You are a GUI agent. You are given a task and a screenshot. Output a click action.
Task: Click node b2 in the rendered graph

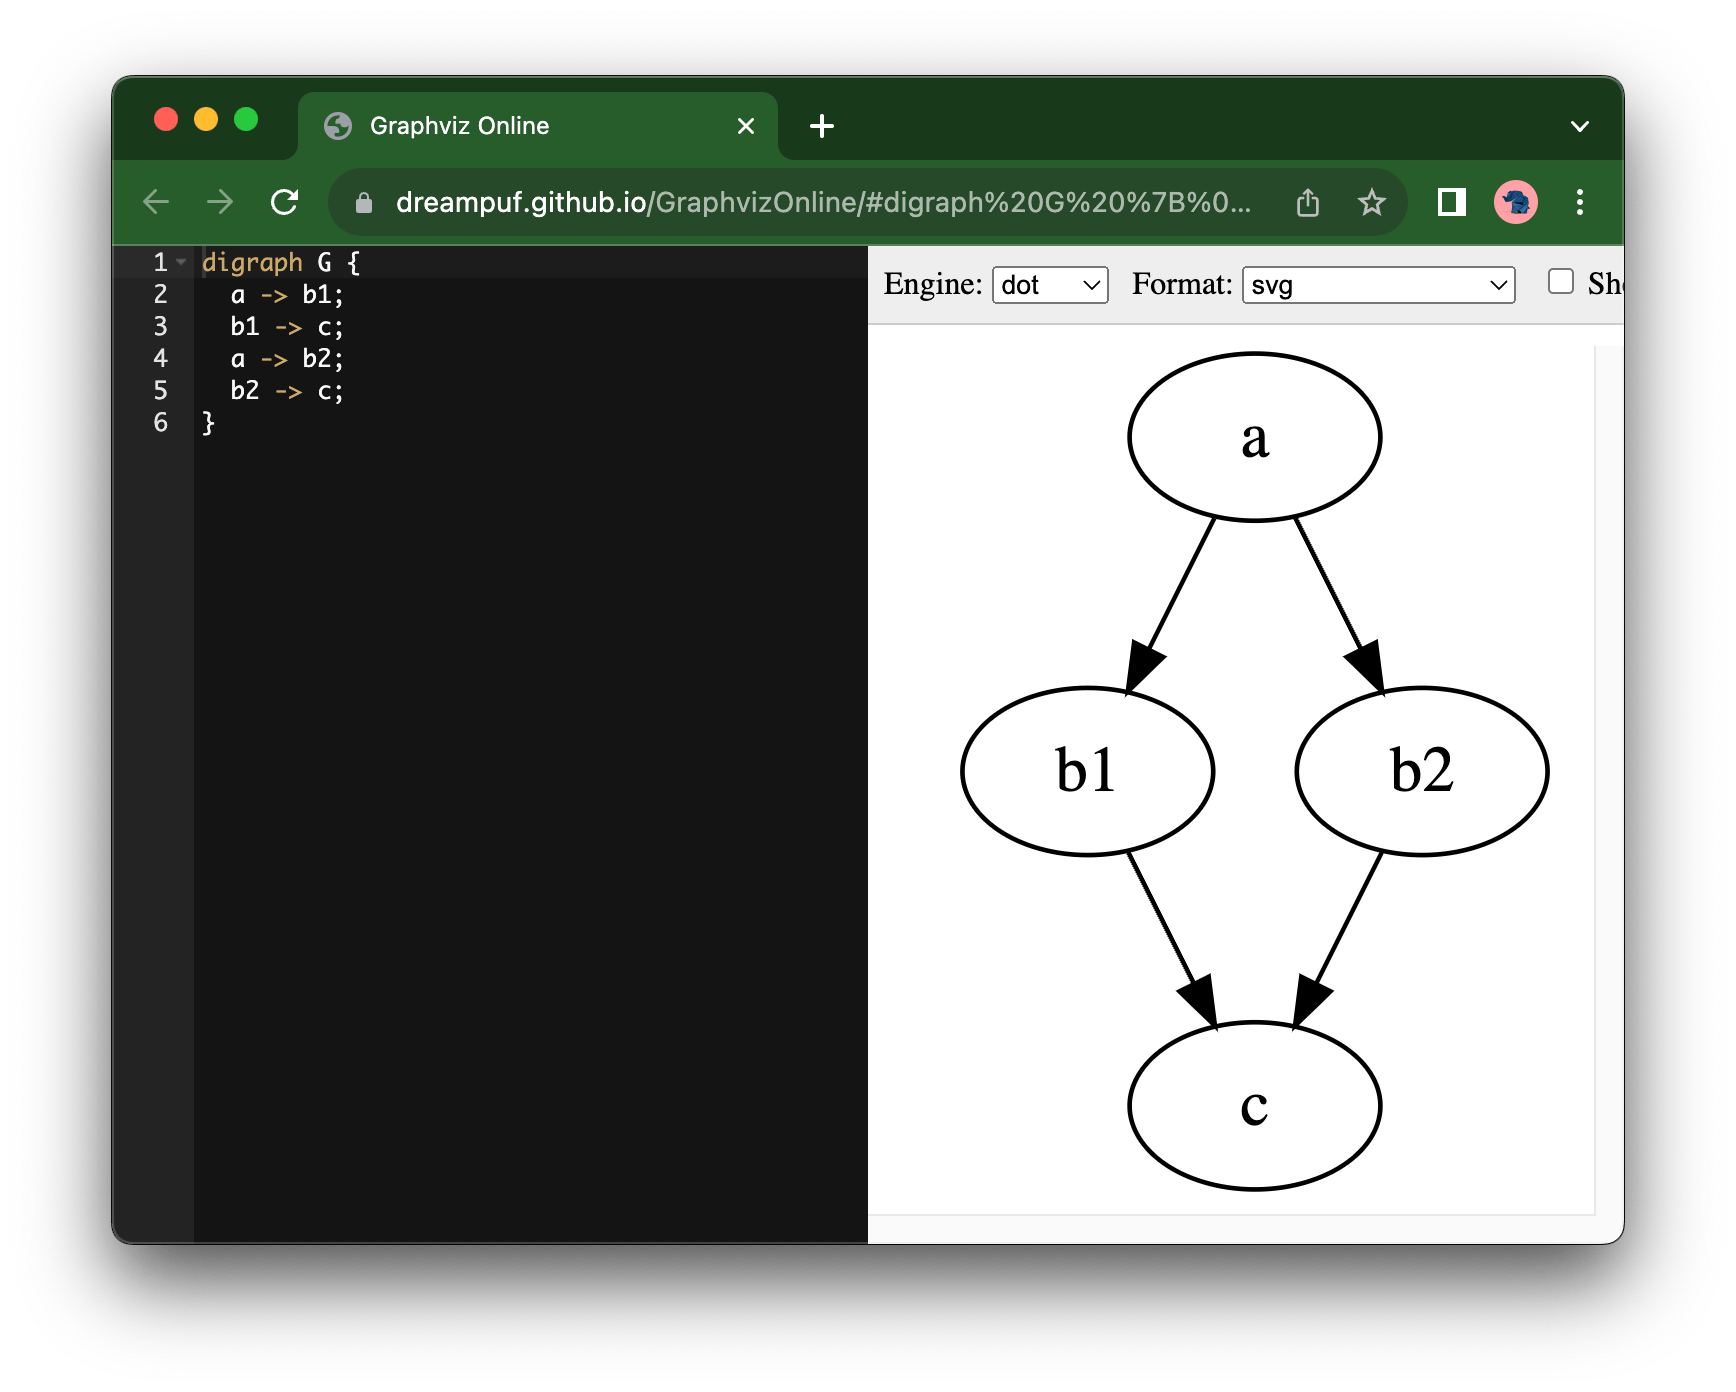tap(1421, 771)
